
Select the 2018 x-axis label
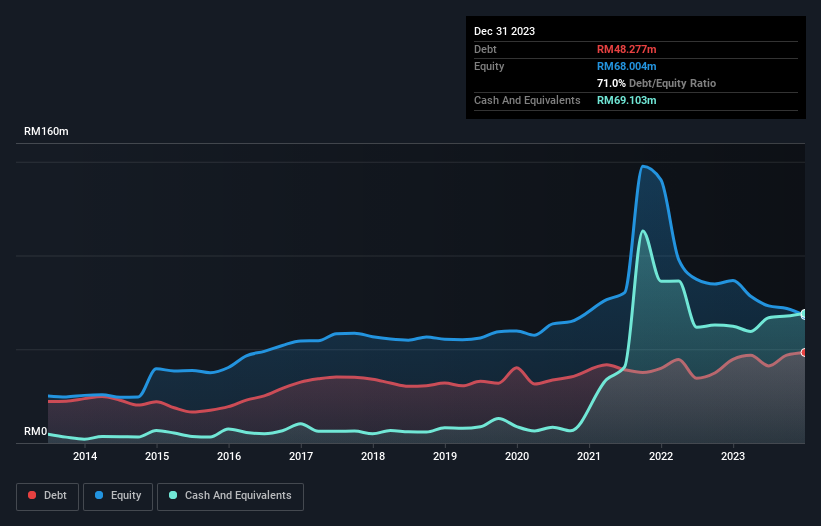coord(373,456)
